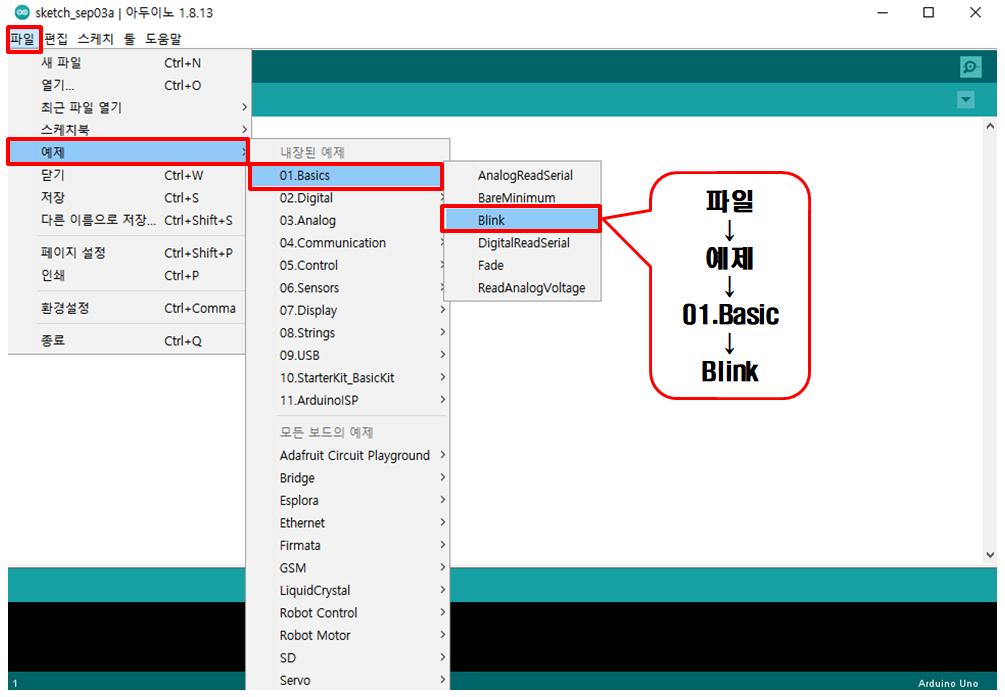Choose 열기... menu entry
This screenshot has height=697, width=1005.
pyautogui.click(x=128, y=85)
